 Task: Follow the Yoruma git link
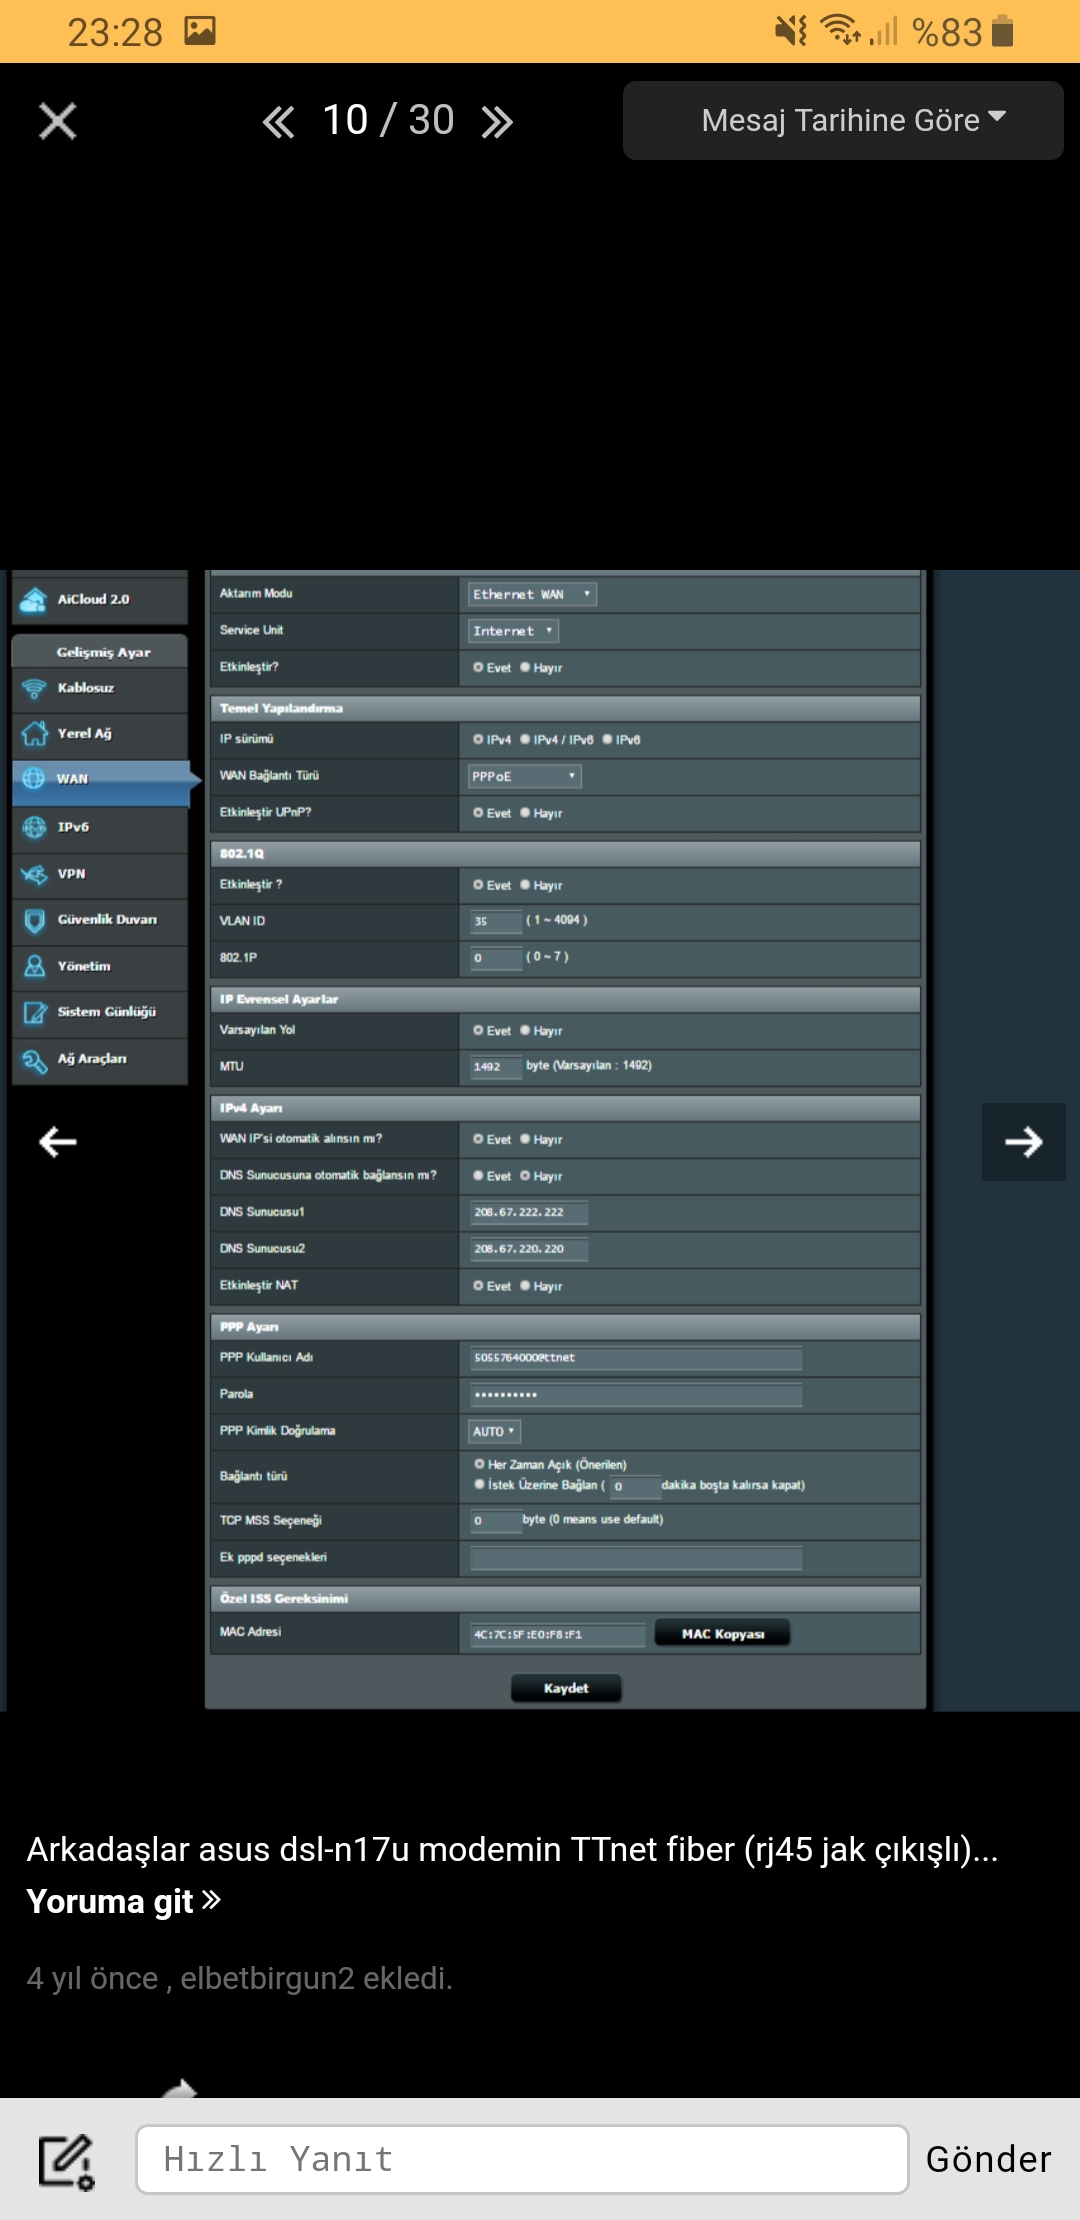[x=123, y=1901]
